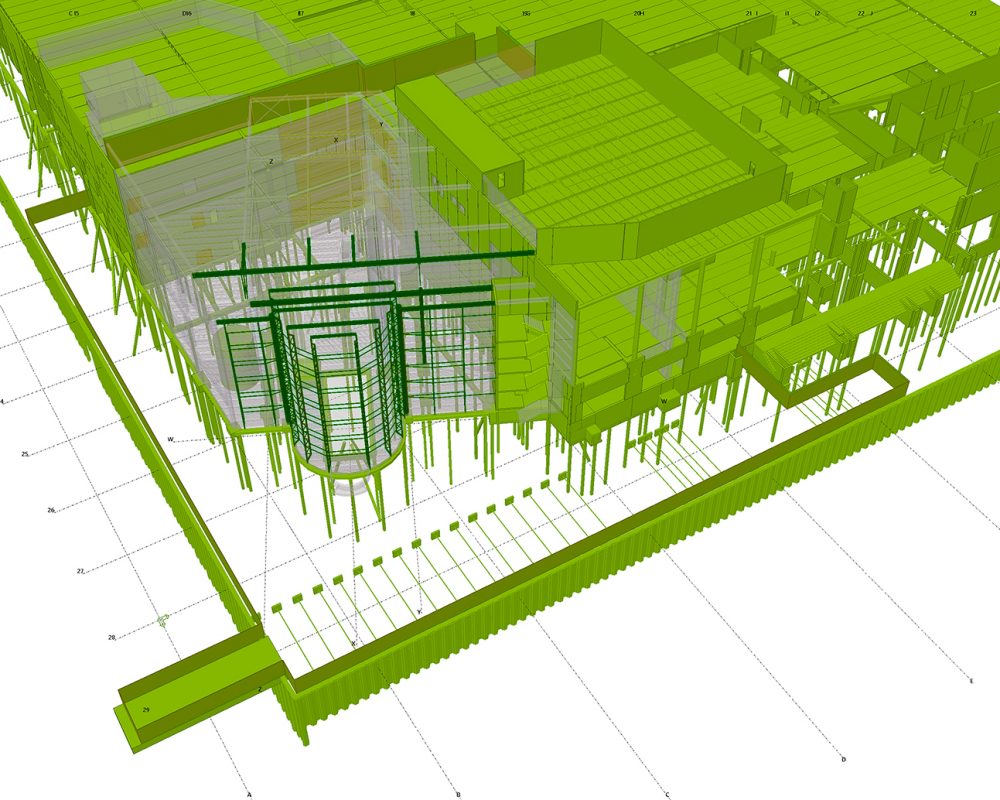Select grid label 27 on left
Screen dimensions: 1000x800
[x=80, y=571]
